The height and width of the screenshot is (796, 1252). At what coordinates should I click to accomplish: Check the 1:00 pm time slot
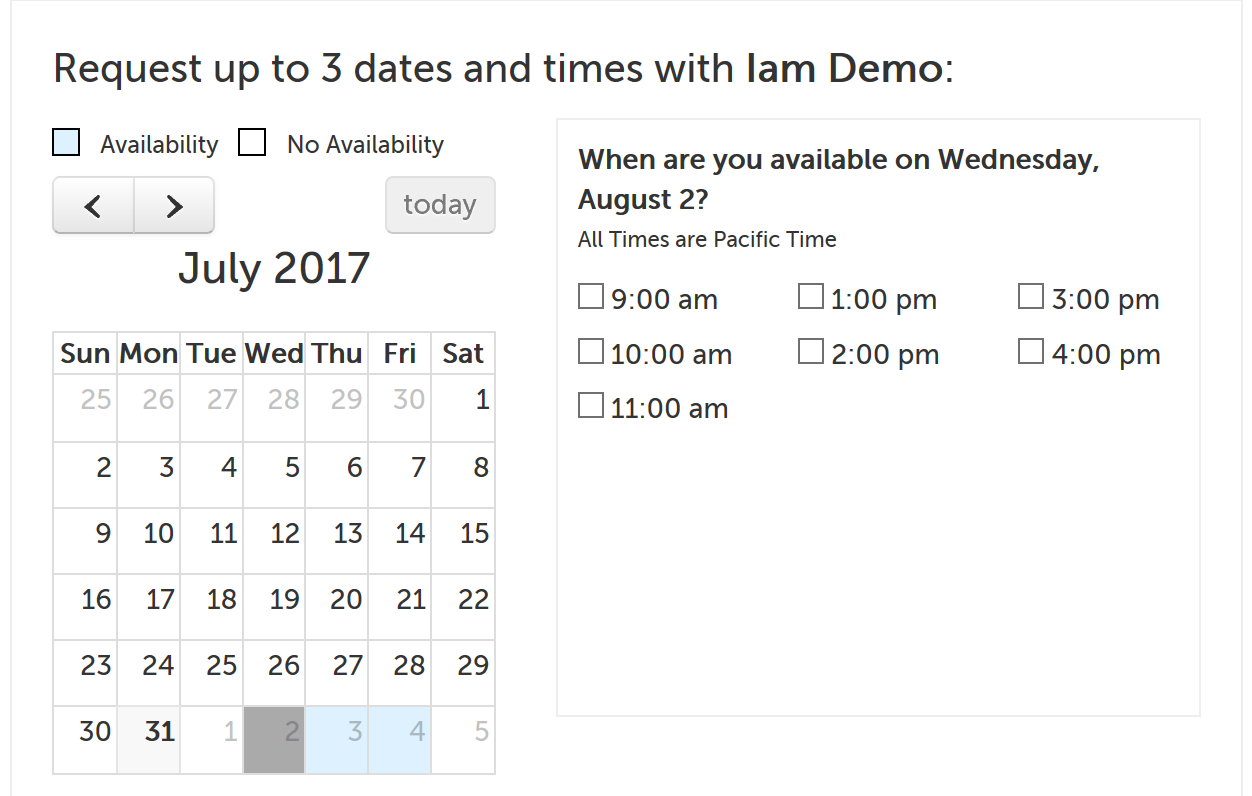pyautogui.click(x=810, y=295)
